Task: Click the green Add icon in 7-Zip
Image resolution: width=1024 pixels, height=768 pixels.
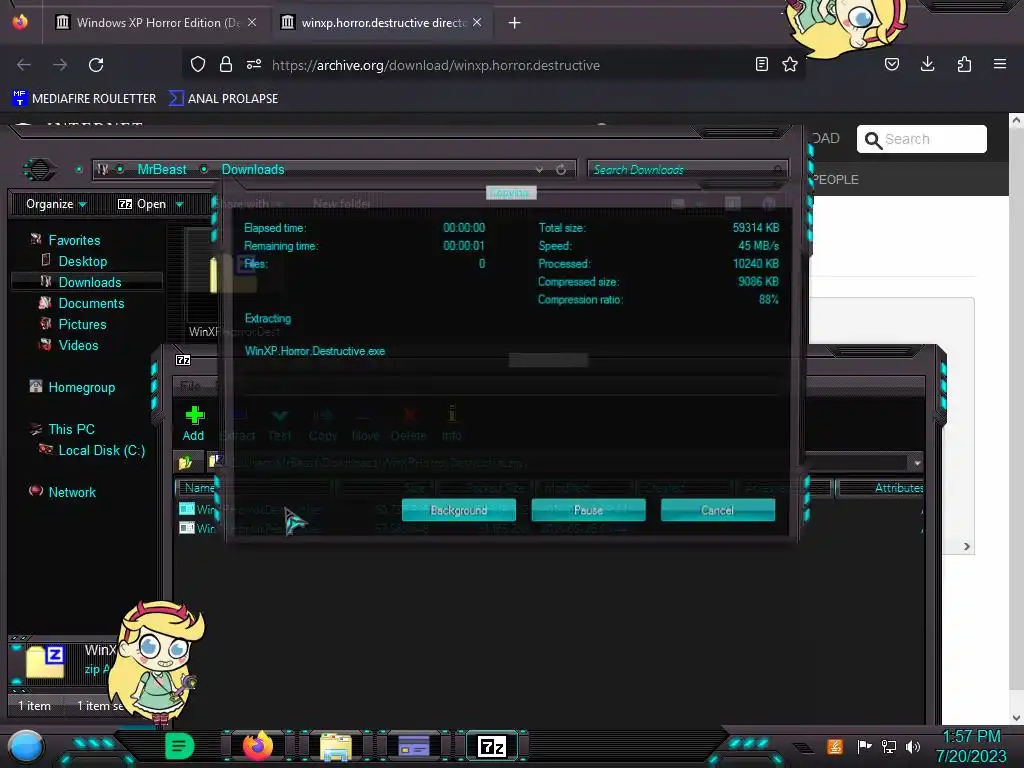Action: tap(194, 423)
